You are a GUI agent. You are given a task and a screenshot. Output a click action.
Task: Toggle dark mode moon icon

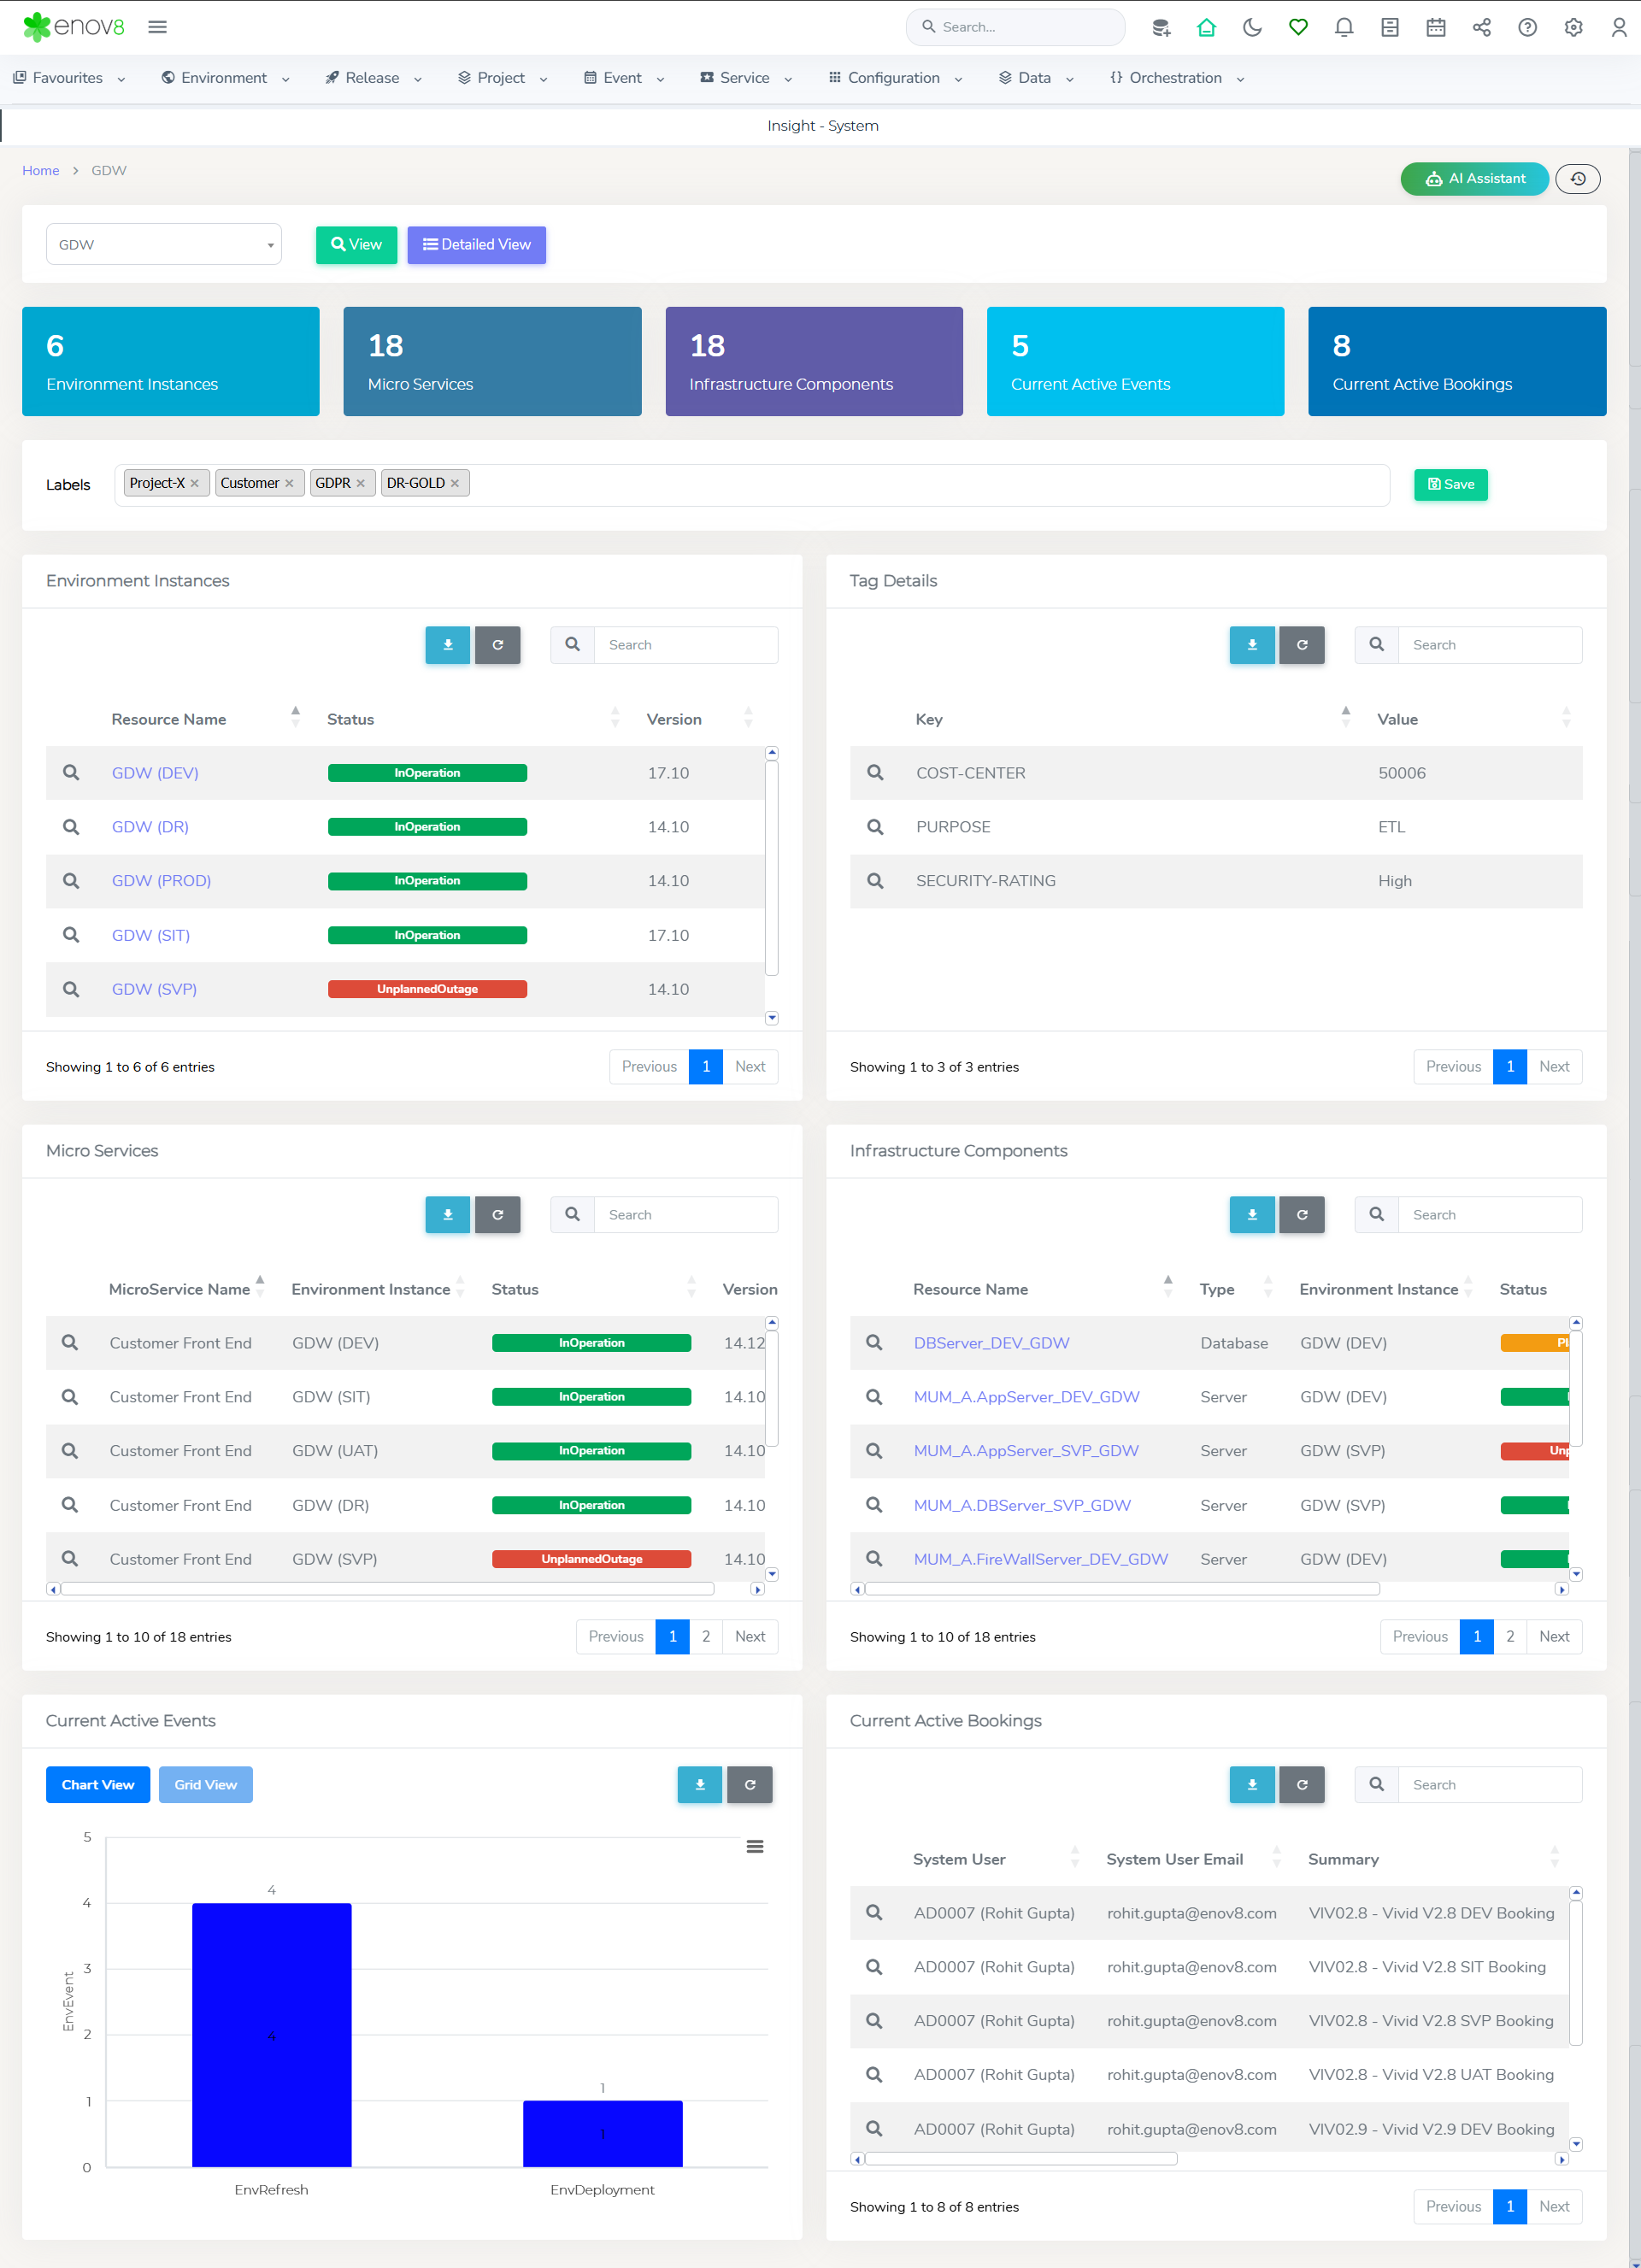1252,27
